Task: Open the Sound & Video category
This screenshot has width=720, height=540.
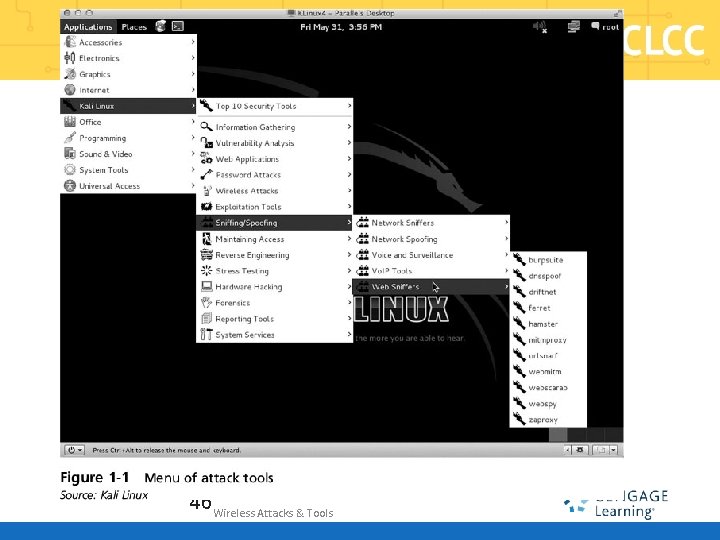Action: coord(129,154)
